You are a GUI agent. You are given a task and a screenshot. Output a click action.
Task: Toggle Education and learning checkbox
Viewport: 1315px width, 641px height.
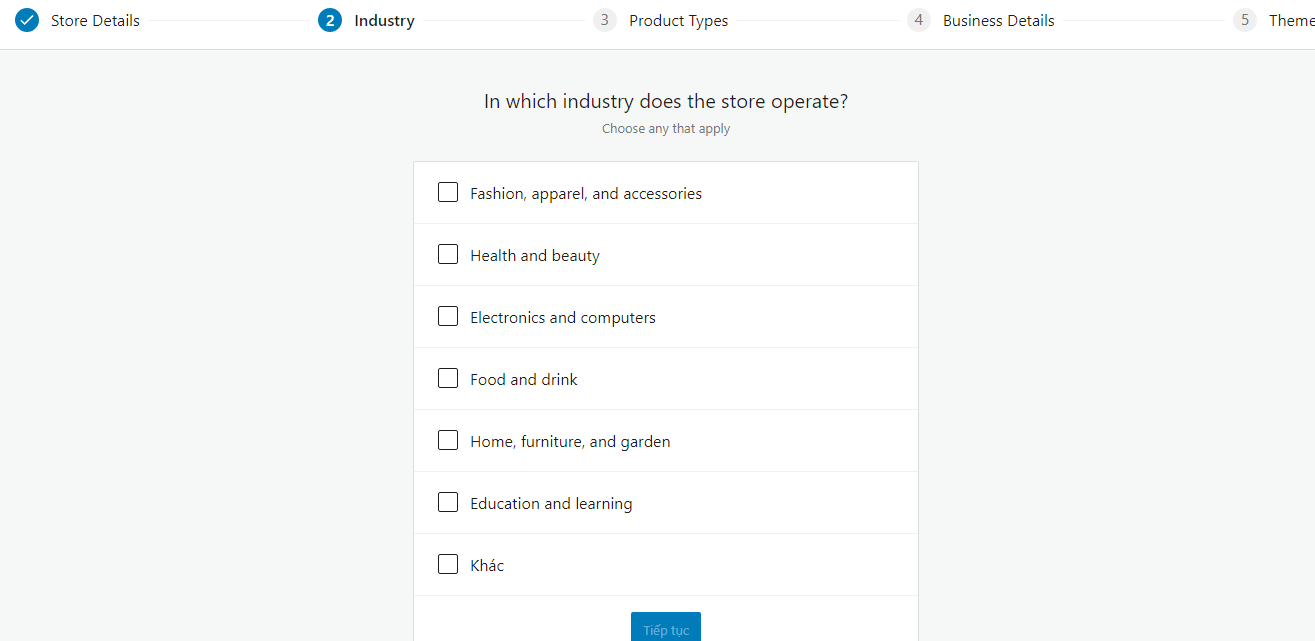pyautogui.click(x=448, y=502)
